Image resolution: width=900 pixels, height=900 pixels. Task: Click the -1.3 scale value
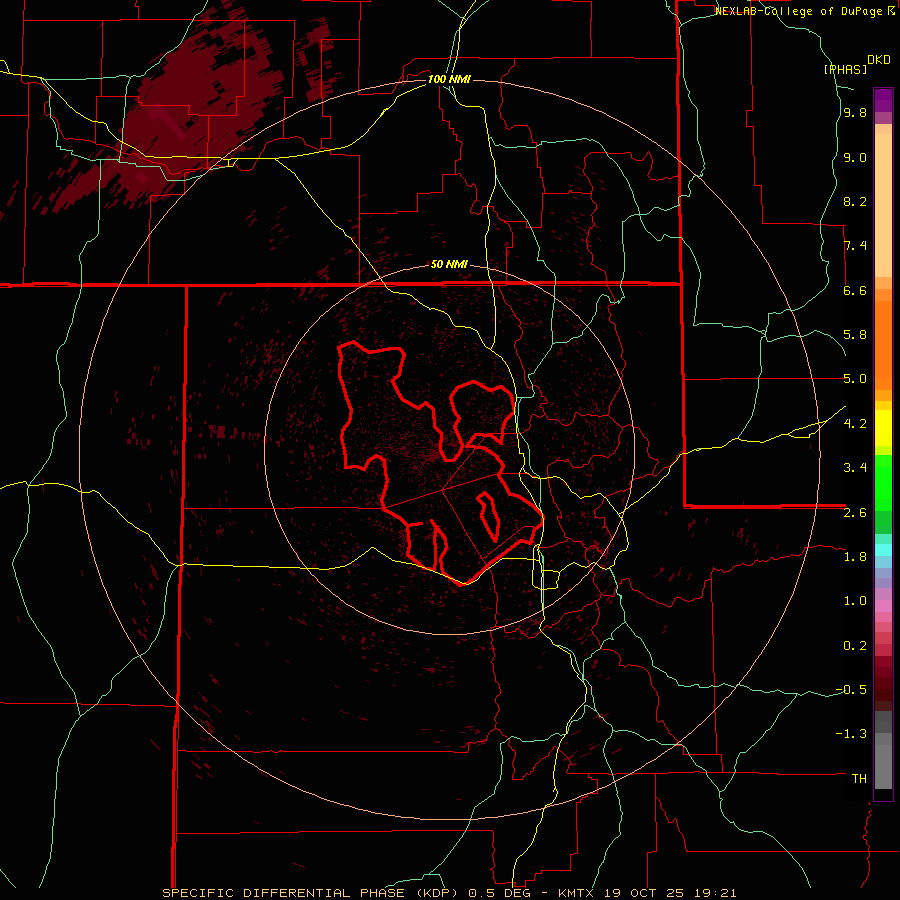pos(851,734)
